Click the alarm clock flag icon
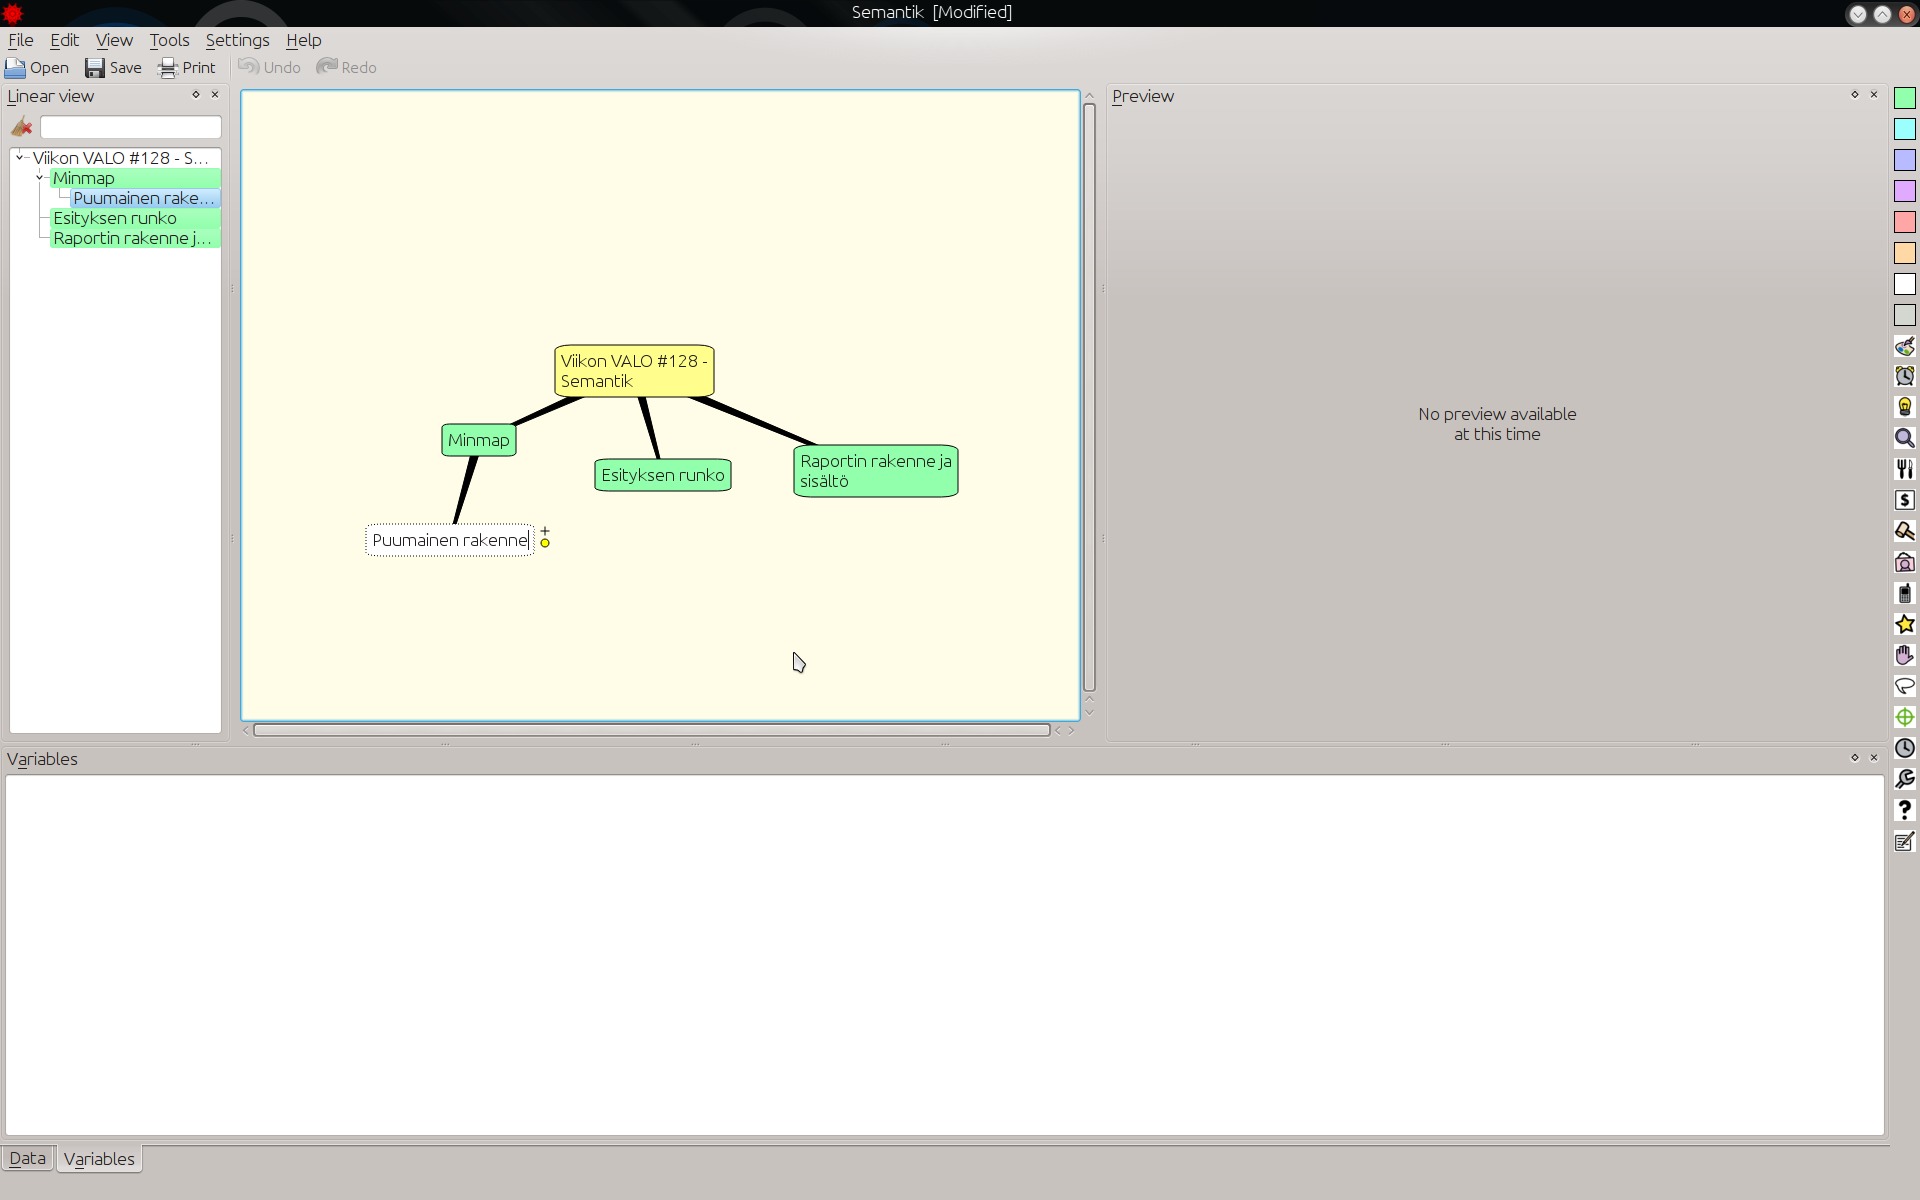1920x1200 pixels. coord(1905,376)
